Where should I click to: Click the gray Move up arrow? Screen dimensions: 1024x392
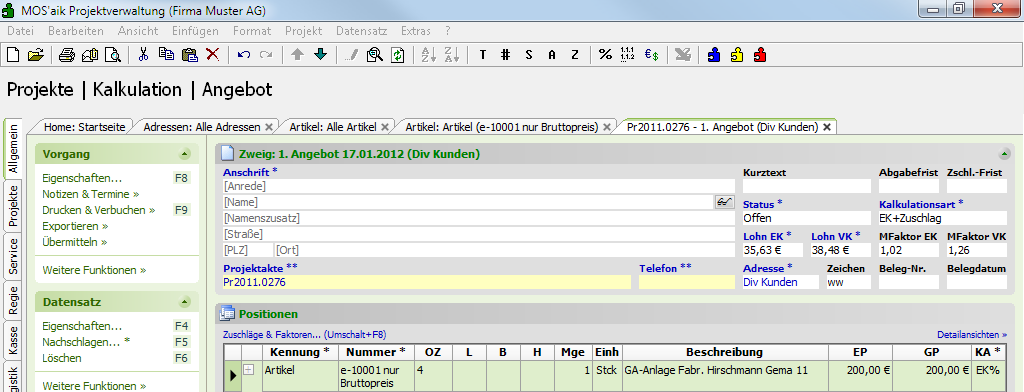pos(297,55)
